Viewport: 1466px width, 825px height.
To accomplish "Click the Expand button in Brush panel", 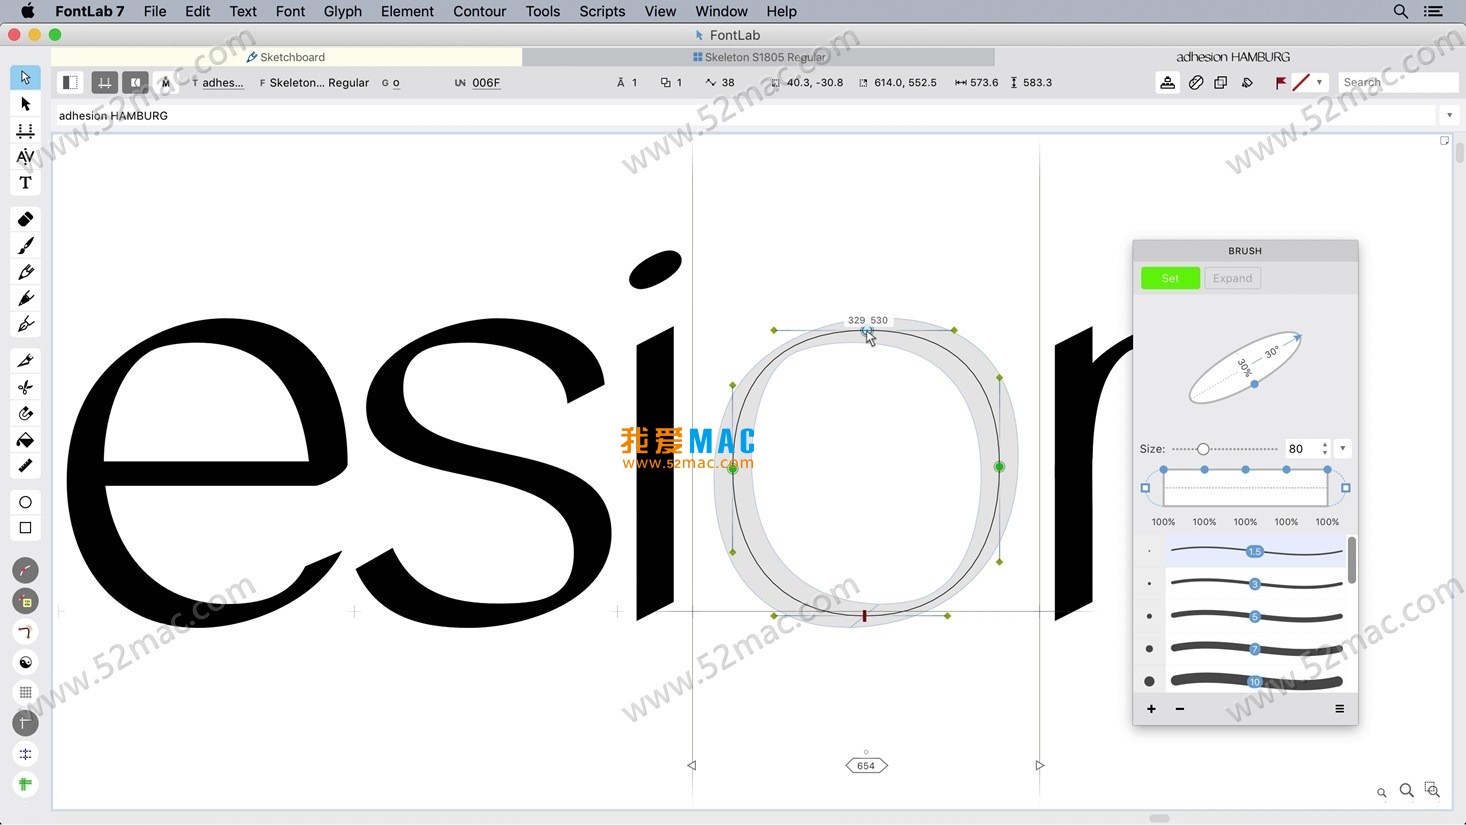I will click(1232, 278).
